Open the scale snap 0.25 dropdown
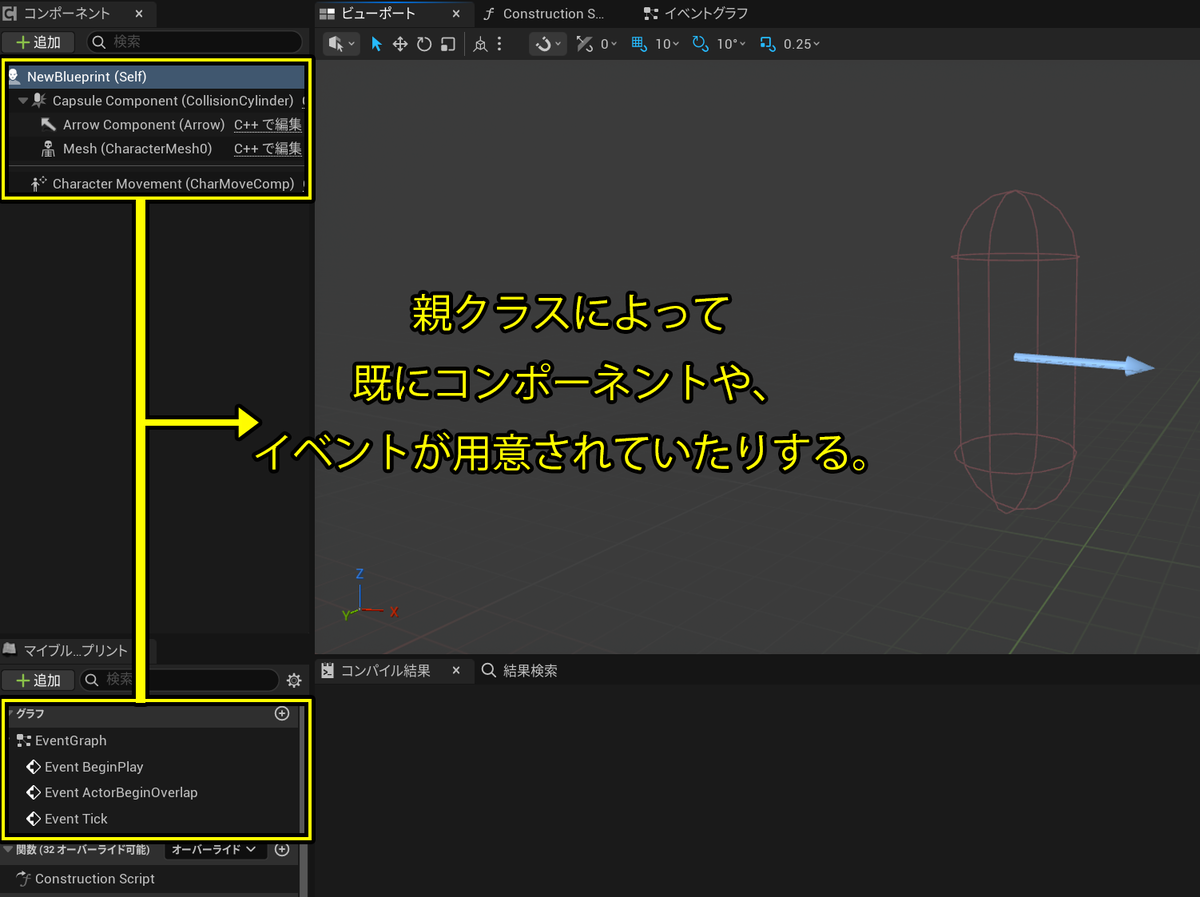The width and height of the screenshot is (1200, 897). click(x=802, y=44)
